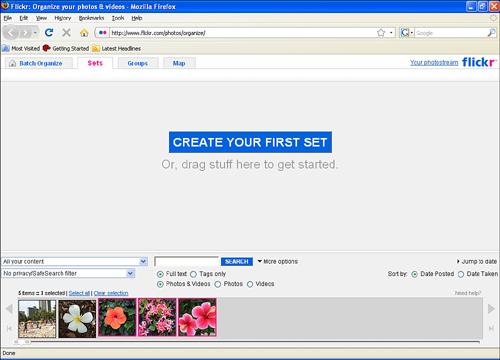Viewport: 500px width, 360px height.
Task: Expand the All your content dropdown
Action: tap(75, 261)
